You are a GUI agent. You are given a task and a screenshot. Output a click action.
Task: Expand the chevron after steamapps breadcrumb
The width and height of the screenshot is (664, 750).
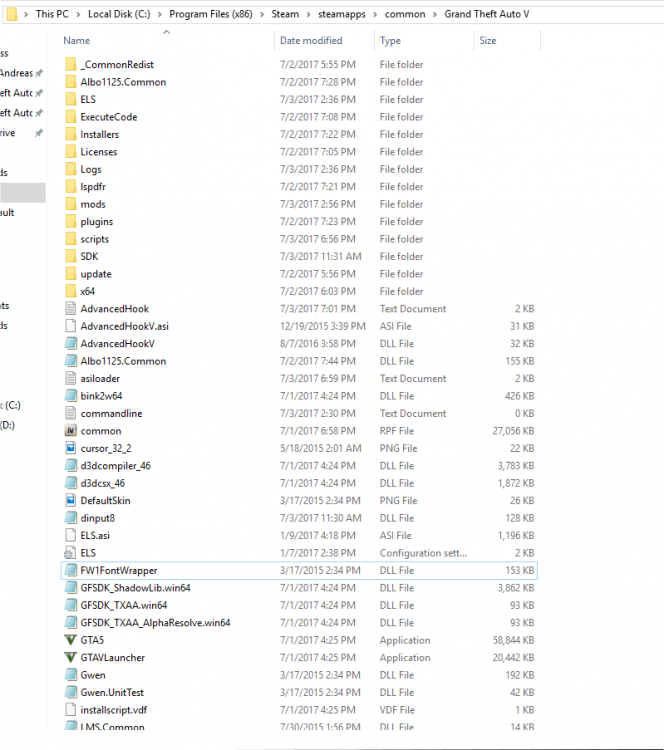(x=375, y=14)
